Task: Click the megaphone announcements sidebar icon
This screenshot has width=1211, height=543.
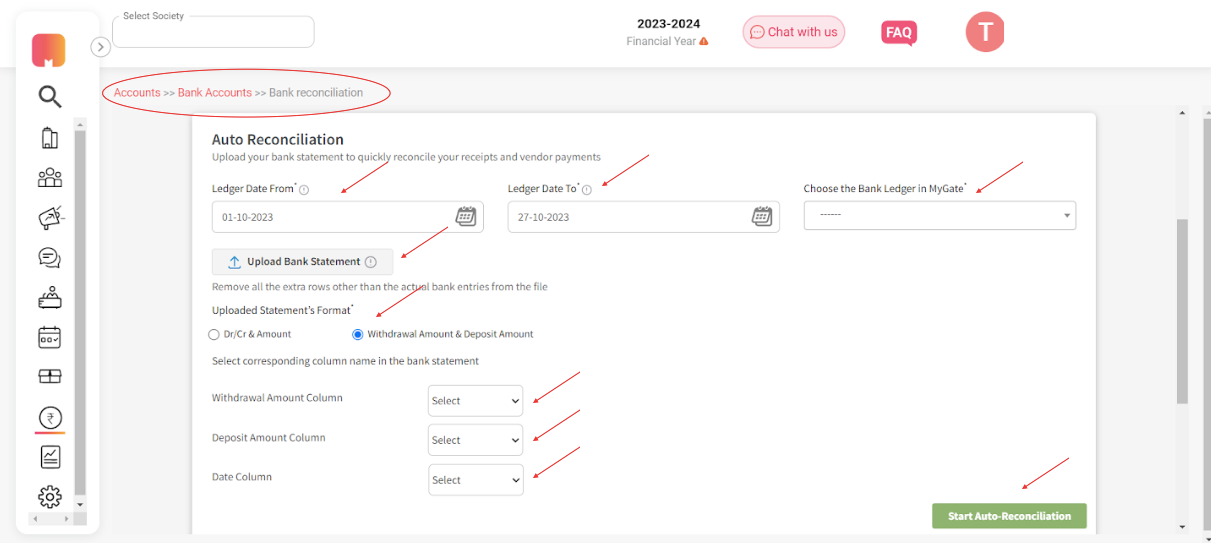Action: point(50,218)
